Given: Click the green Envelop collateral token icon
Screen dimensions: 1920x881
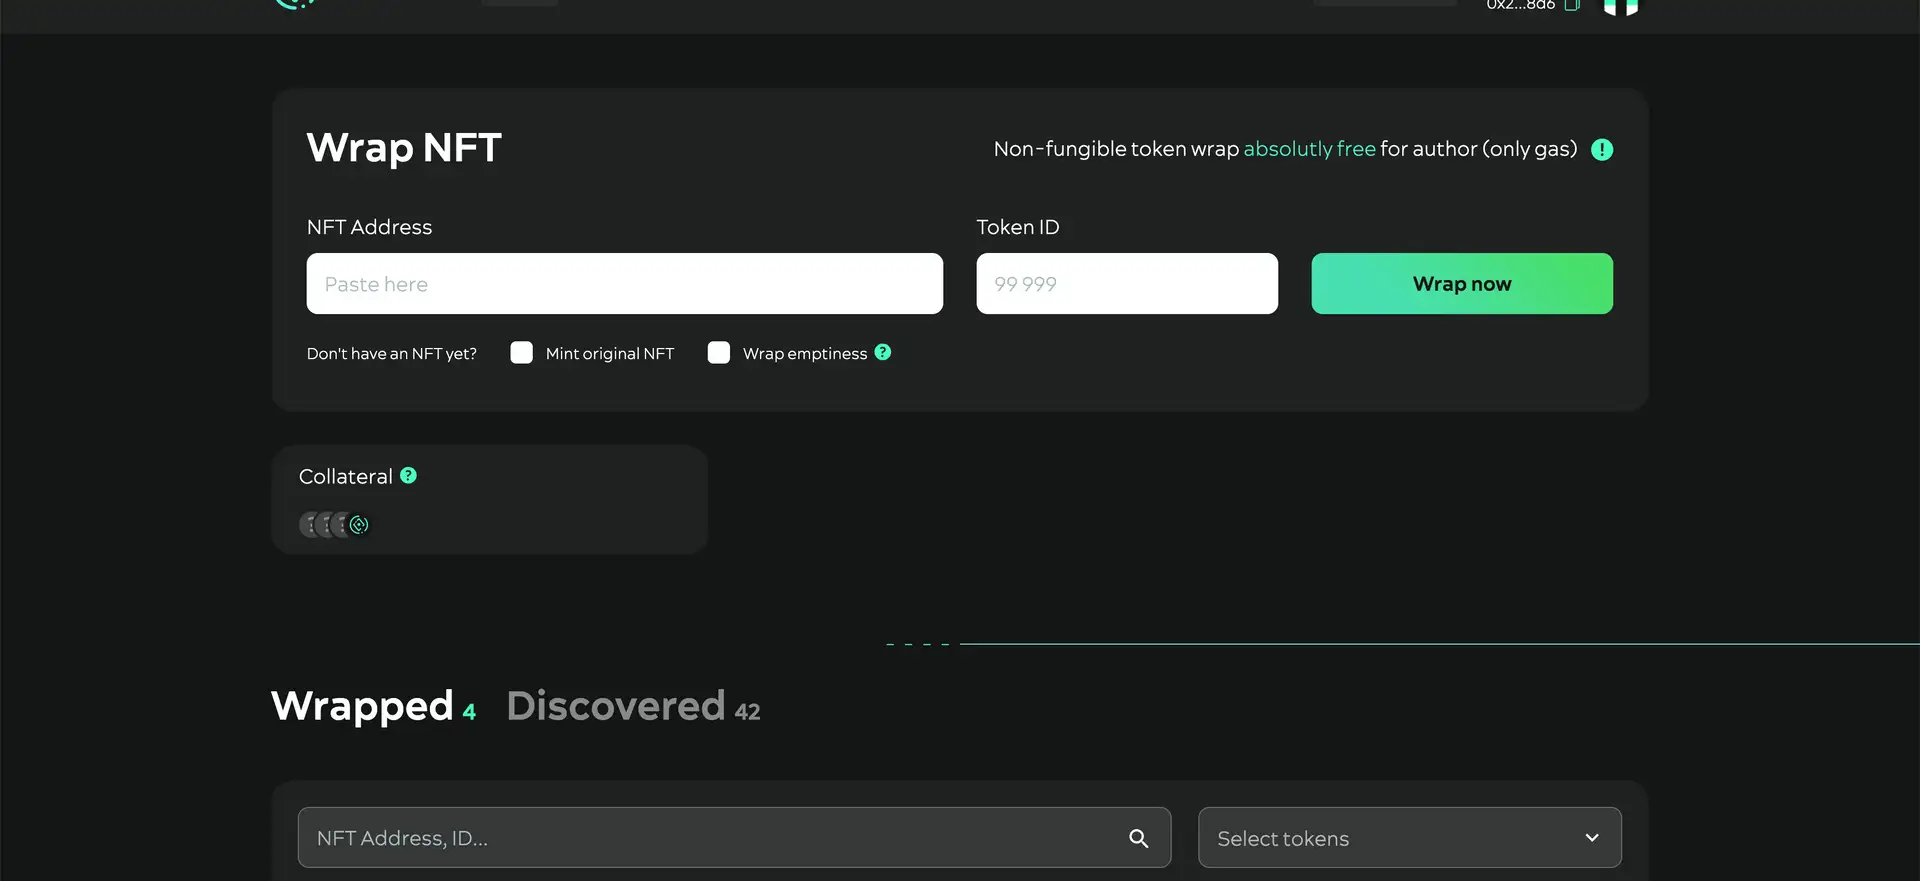Looking at the screenshot, I should pyautogui.click(x=359, y=525).
